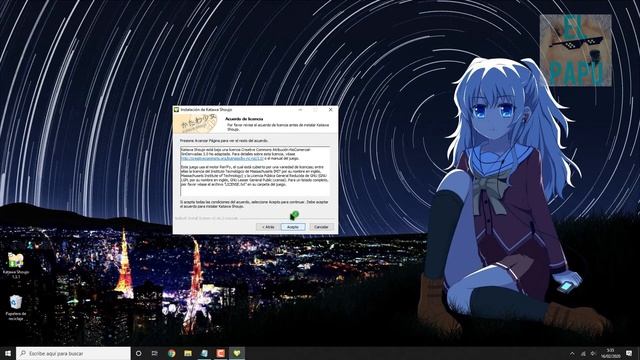Open the volume tray icon
The image size is (640, 360).
(x=593, y=353)
